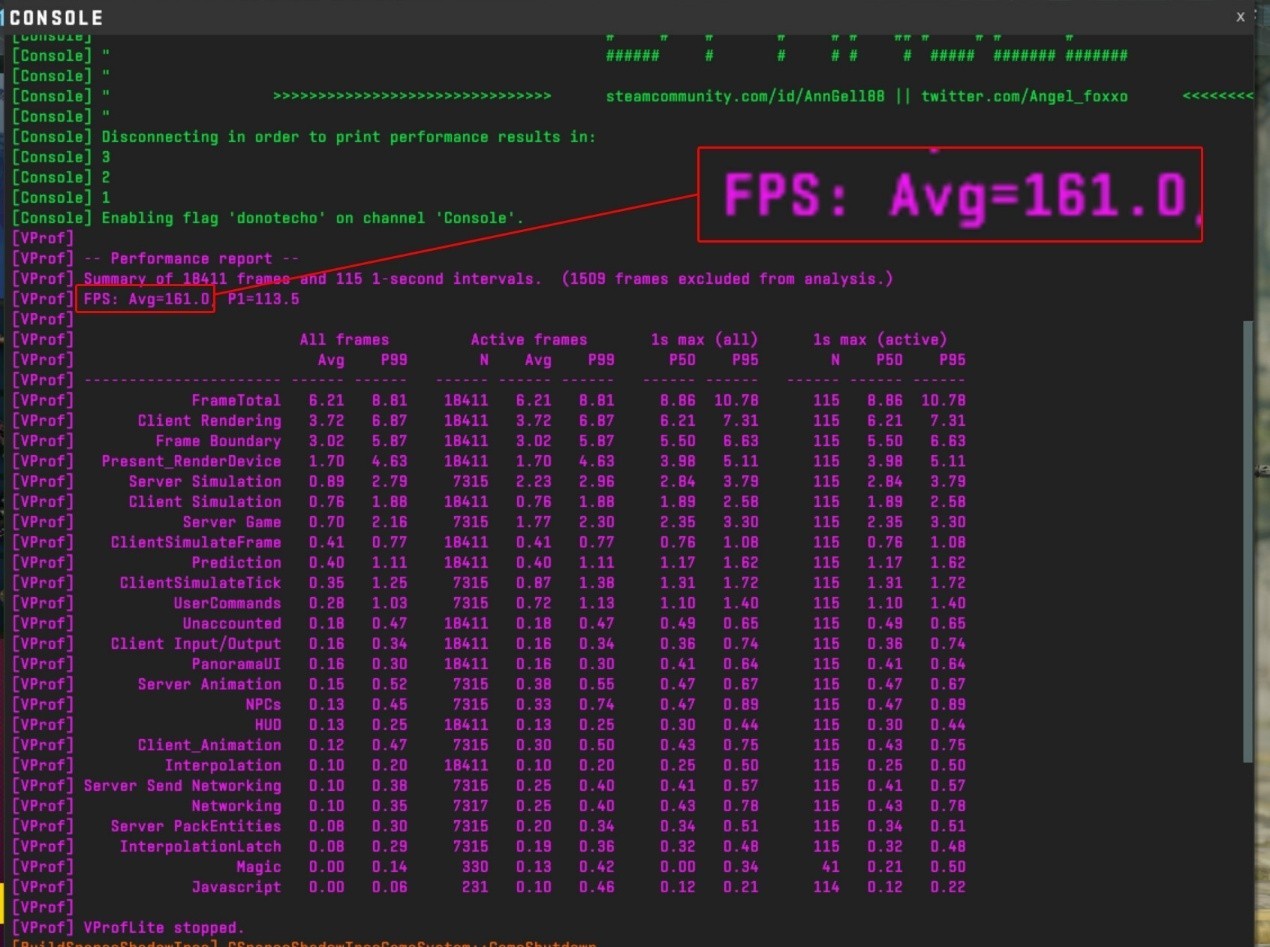Select the FrameTotal row label
The height and width of the screenshot is (947, 1270).
236,400
